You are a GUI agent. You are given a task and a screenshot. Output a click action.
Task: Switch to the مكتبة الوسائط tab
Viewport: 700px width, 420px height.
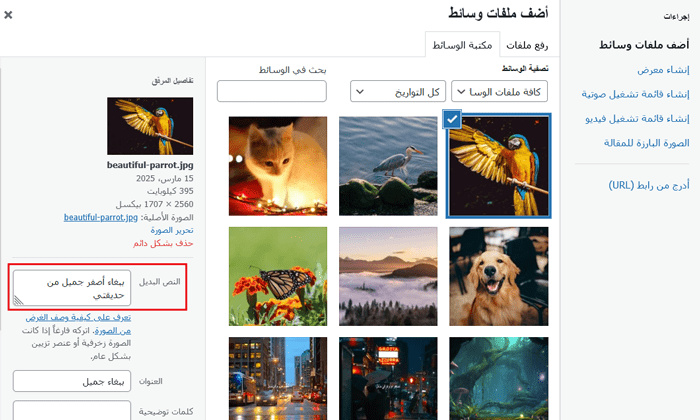[462, 45]
